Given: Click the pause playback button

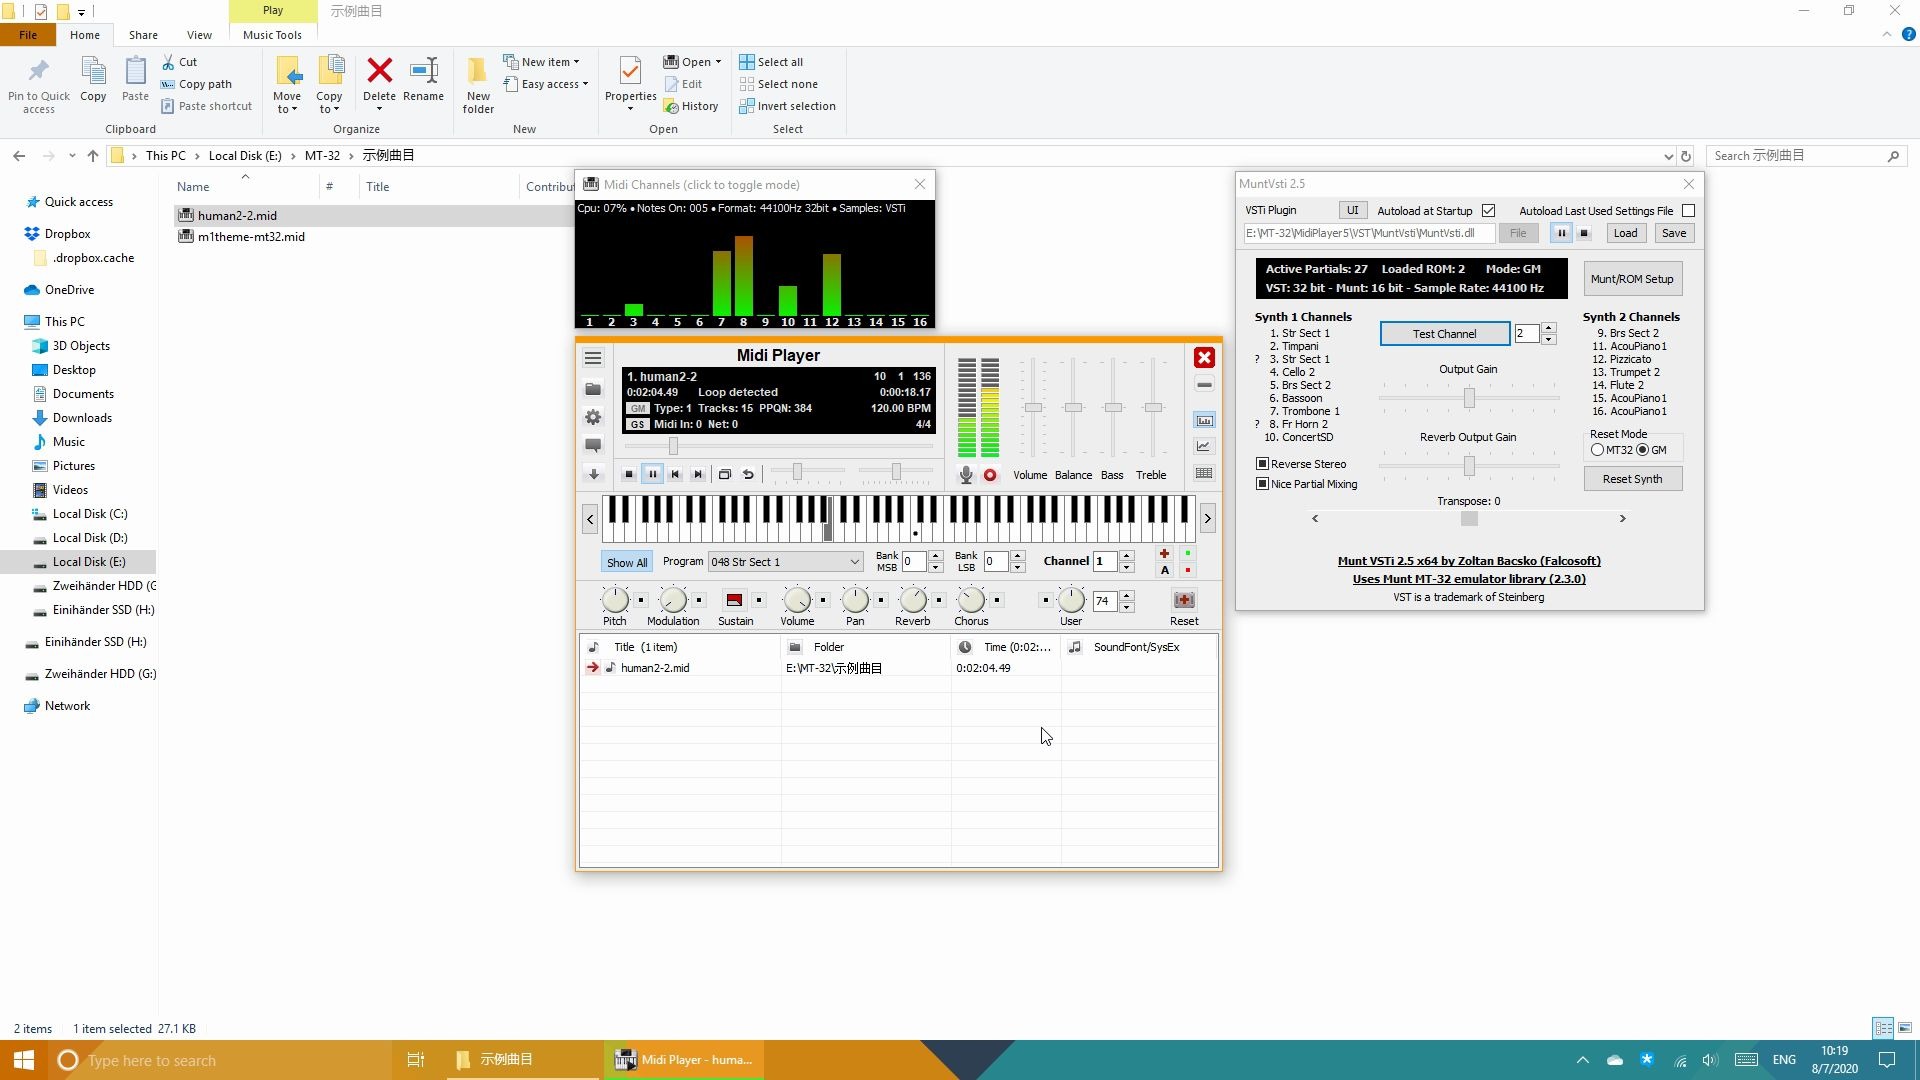Looking at the screenshot, I should click(x=652, y=474).
